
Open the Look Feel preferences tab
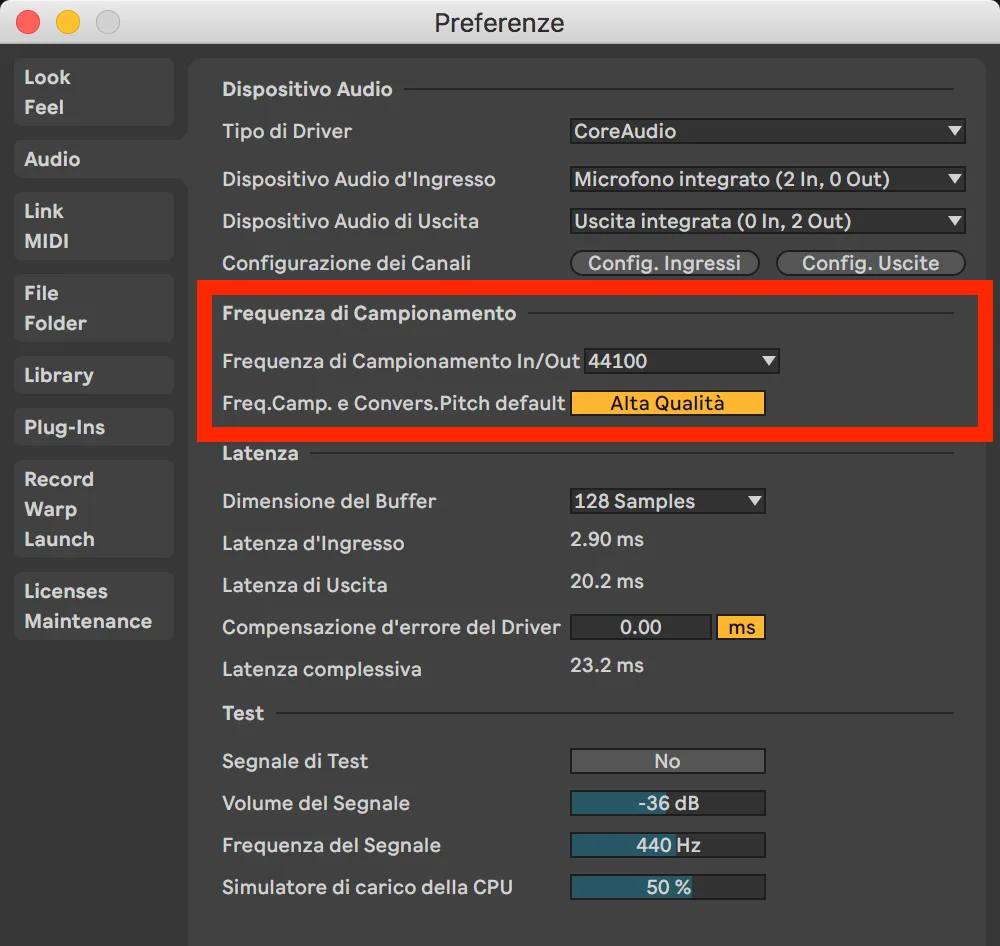click(94, 92)
